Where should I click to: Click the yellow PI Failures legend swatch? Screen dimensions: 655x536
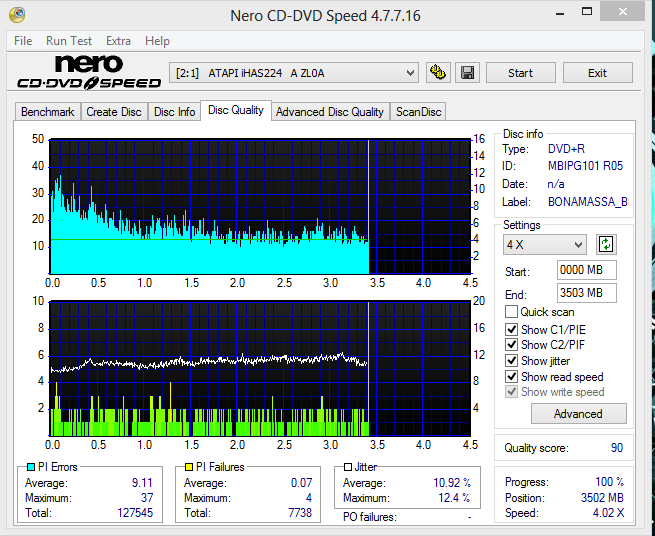point(188,467)
